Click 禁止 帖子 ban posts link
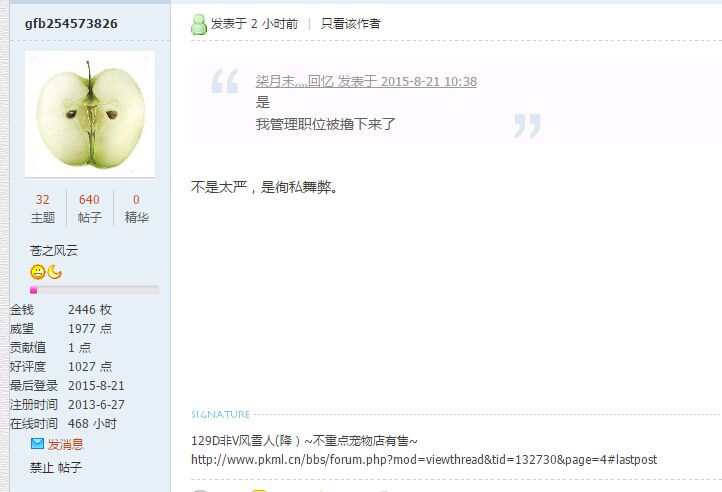This screenshot has height=492, width=722. [x=56, y=468]
